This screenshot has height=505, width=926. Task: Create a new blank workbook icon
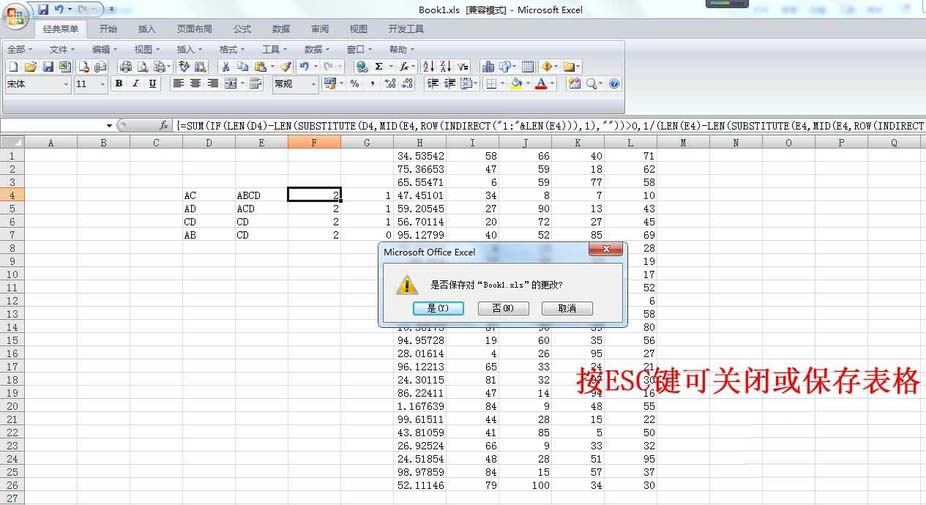(13, 67)
